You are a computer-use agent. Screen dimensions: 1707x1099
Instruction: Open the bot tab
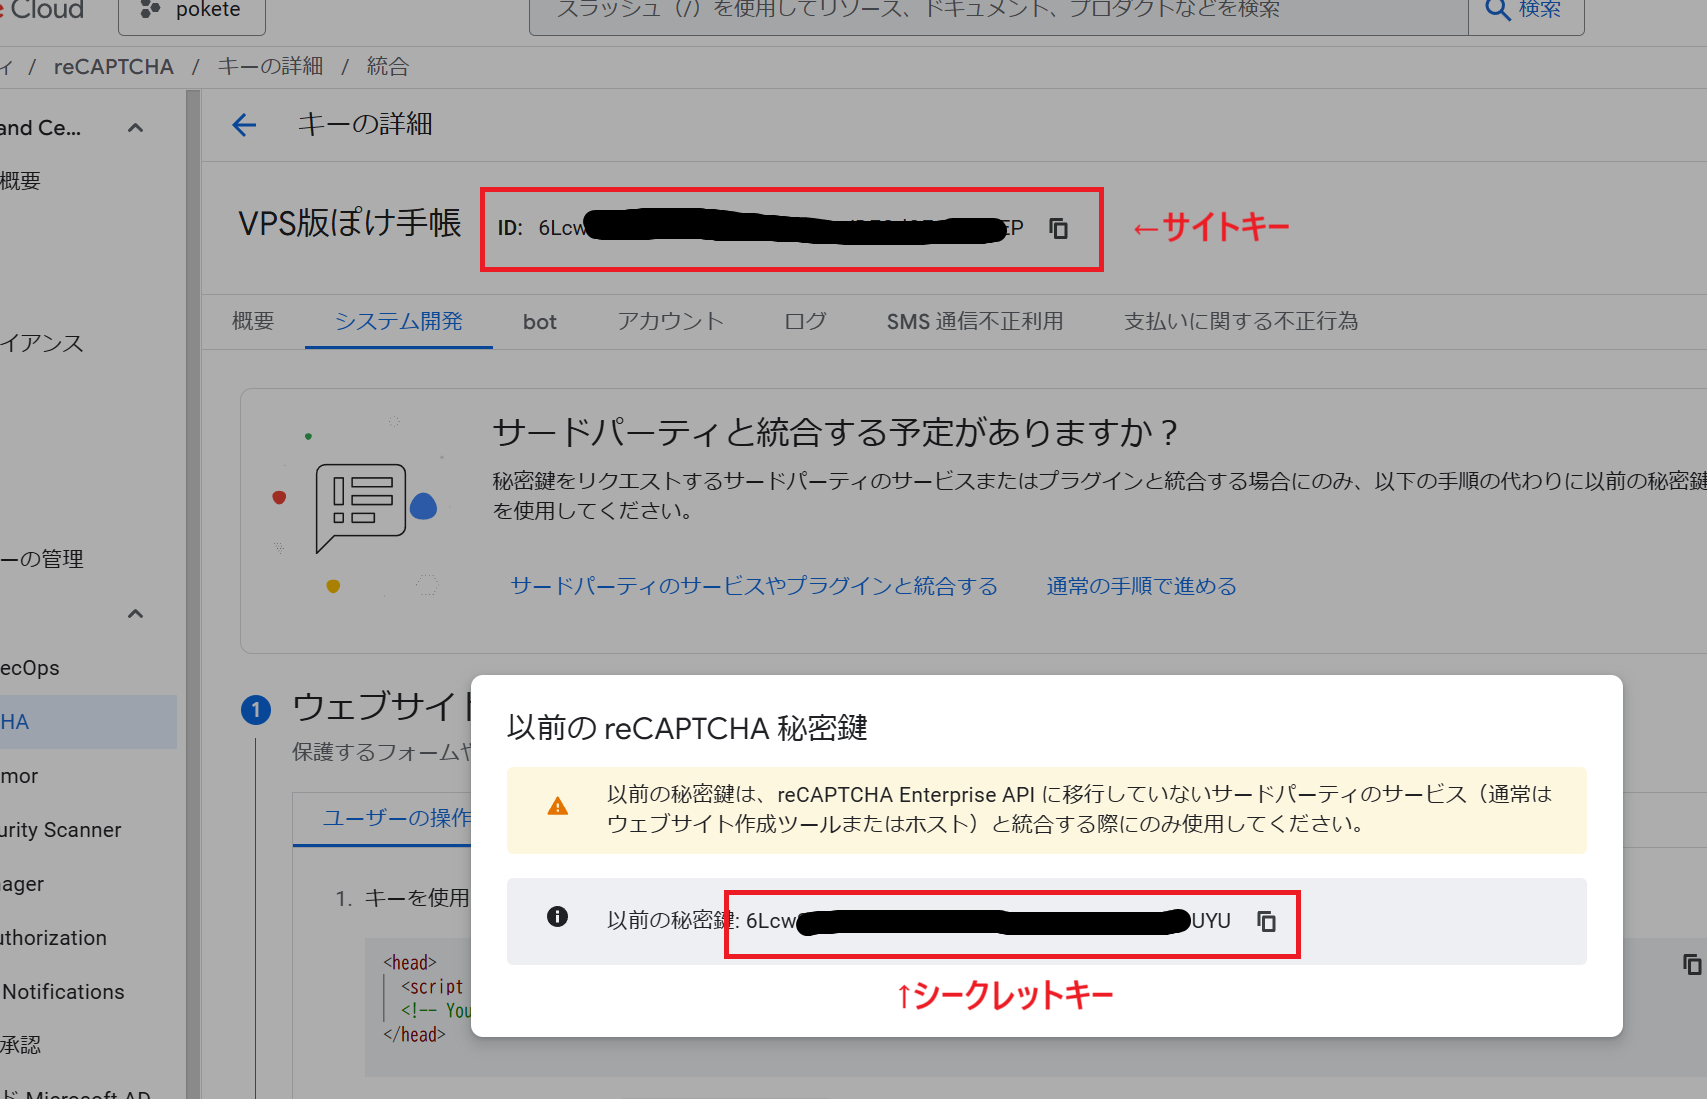[539, 322]
